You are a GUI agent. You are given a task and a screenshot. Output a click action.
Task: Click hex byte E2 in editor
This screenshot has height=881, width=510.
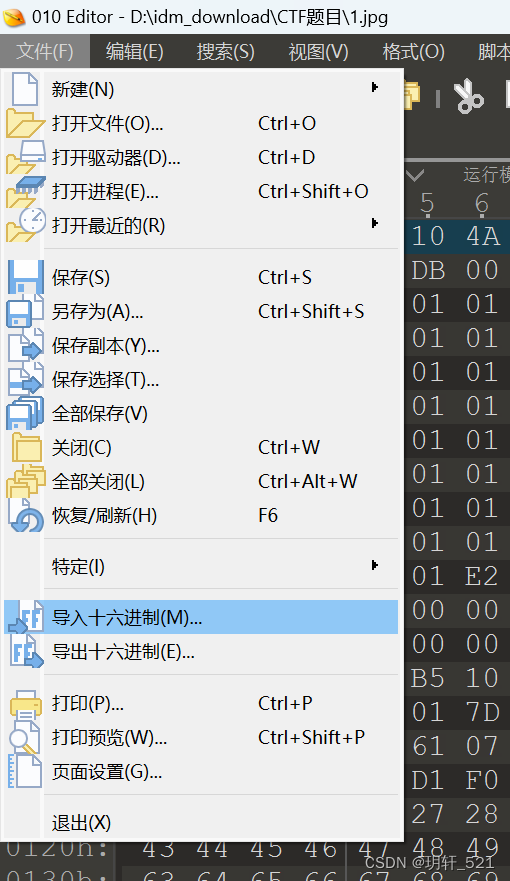pyautogui.click(x=481, y=576)
